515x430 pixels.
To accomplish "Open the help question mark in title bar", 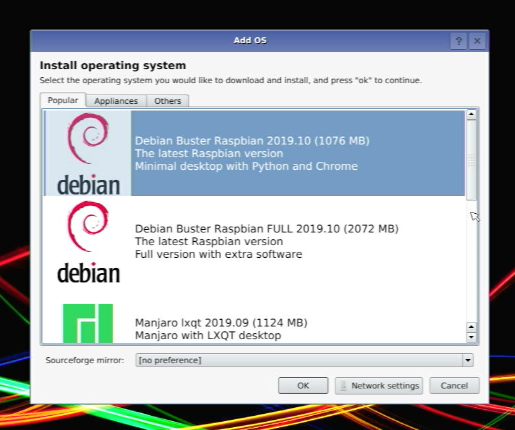I will coord(459,41).
